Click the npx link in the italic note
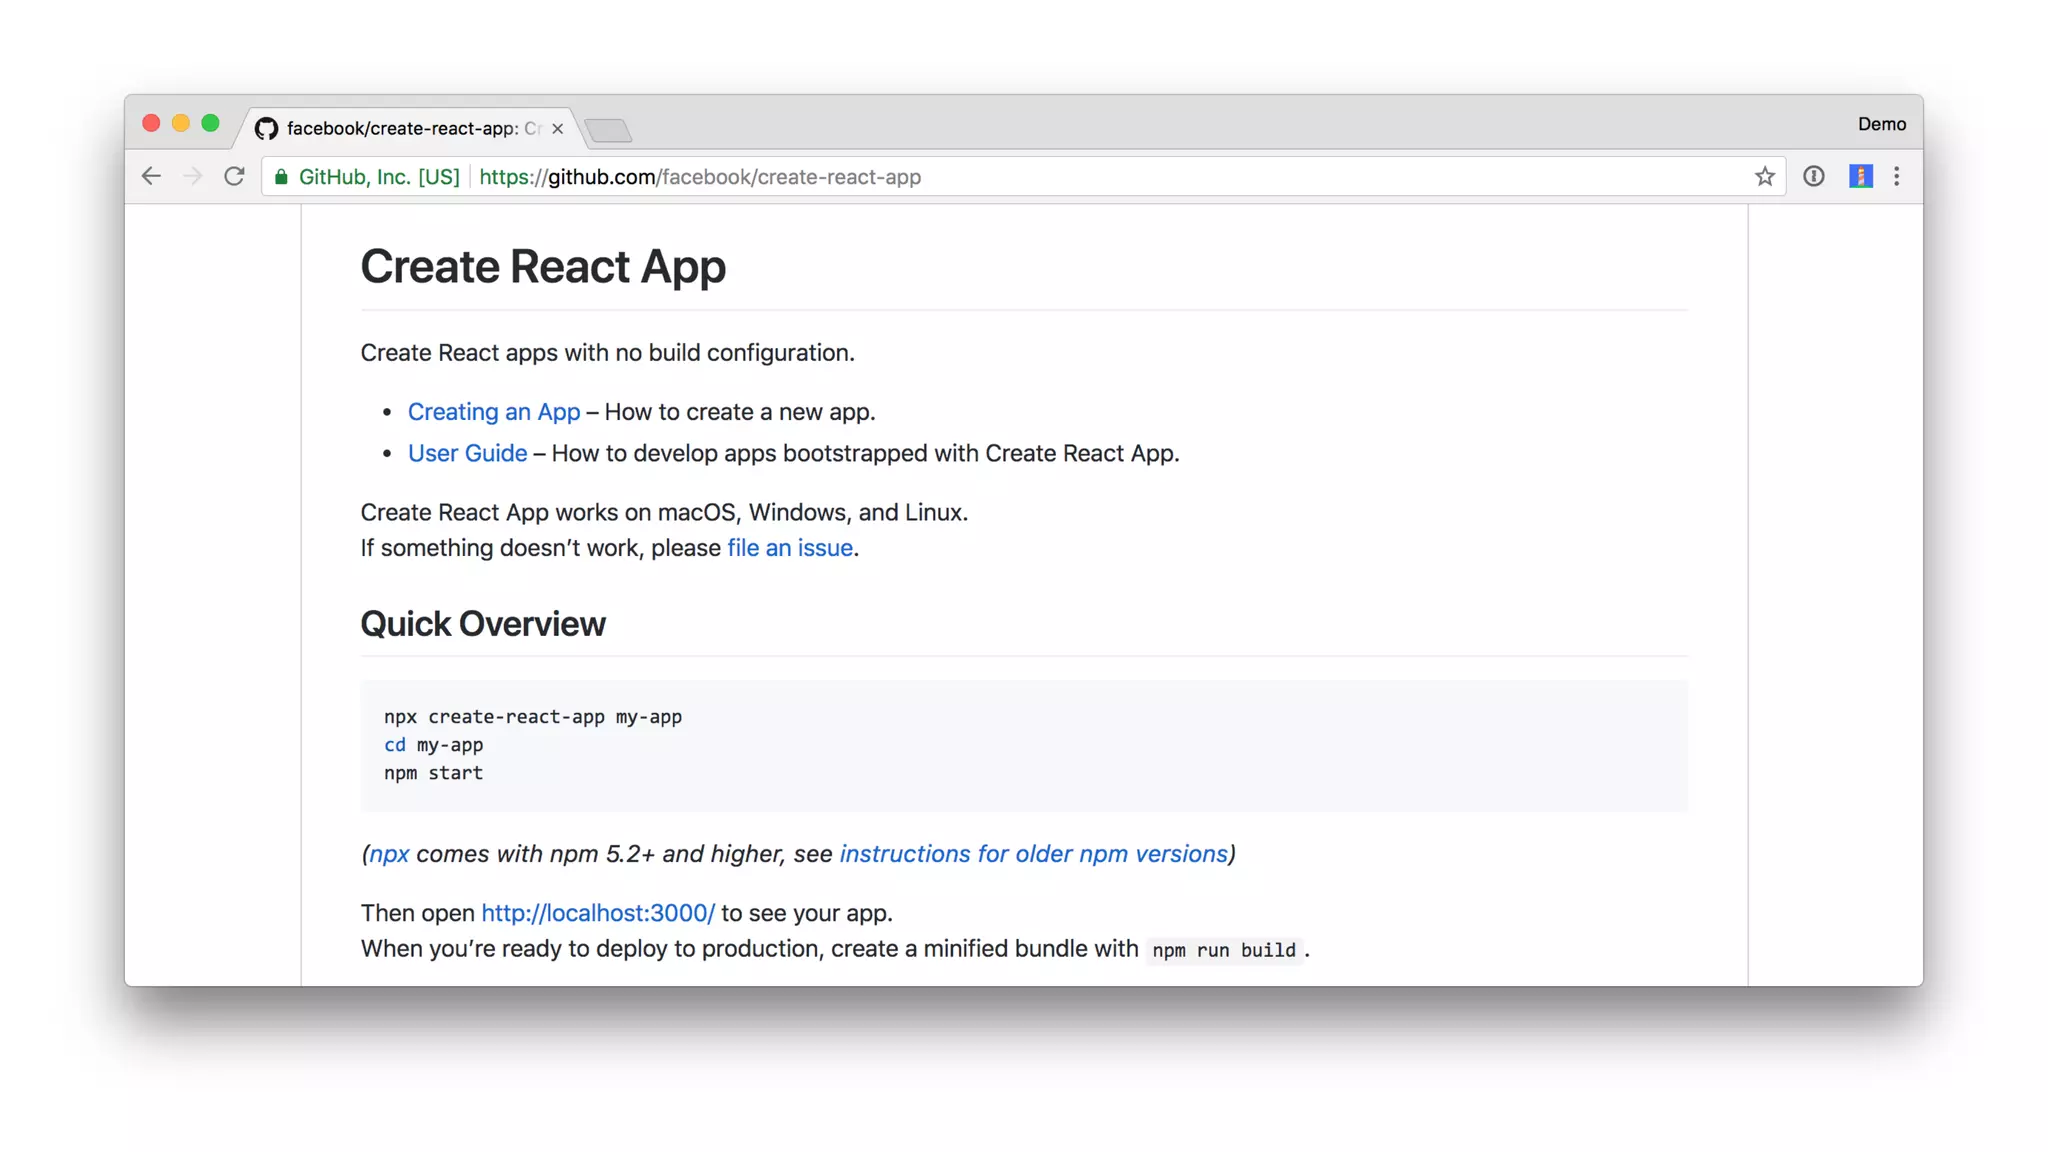 pos(389,854)
